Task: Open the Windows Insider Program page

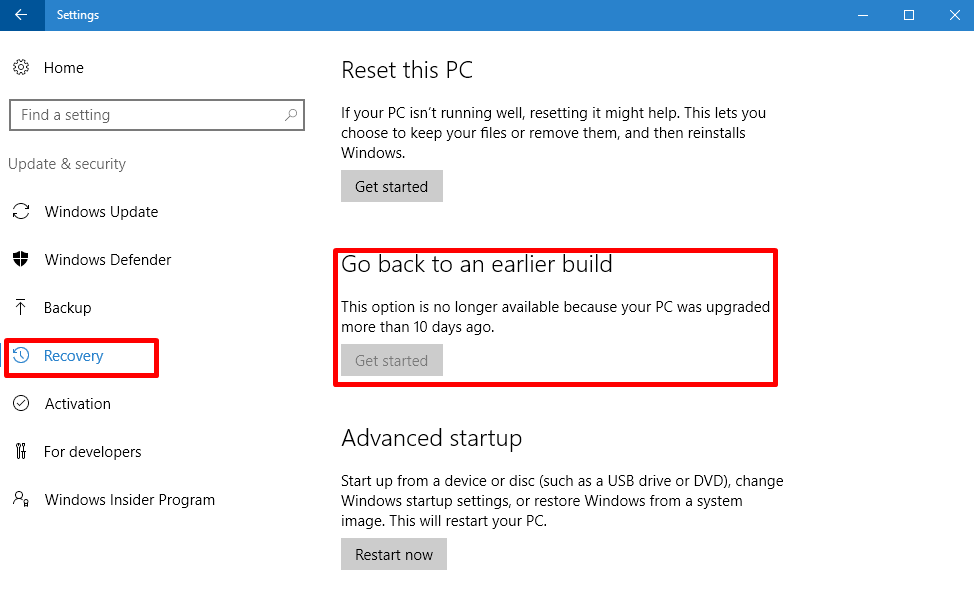Action: tap(130, 500)
